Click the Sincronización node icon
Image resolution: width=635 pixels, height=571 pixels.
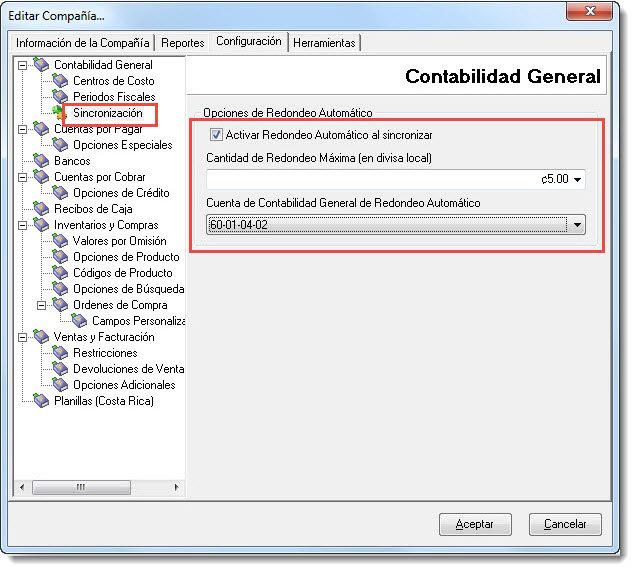point(59,113)
